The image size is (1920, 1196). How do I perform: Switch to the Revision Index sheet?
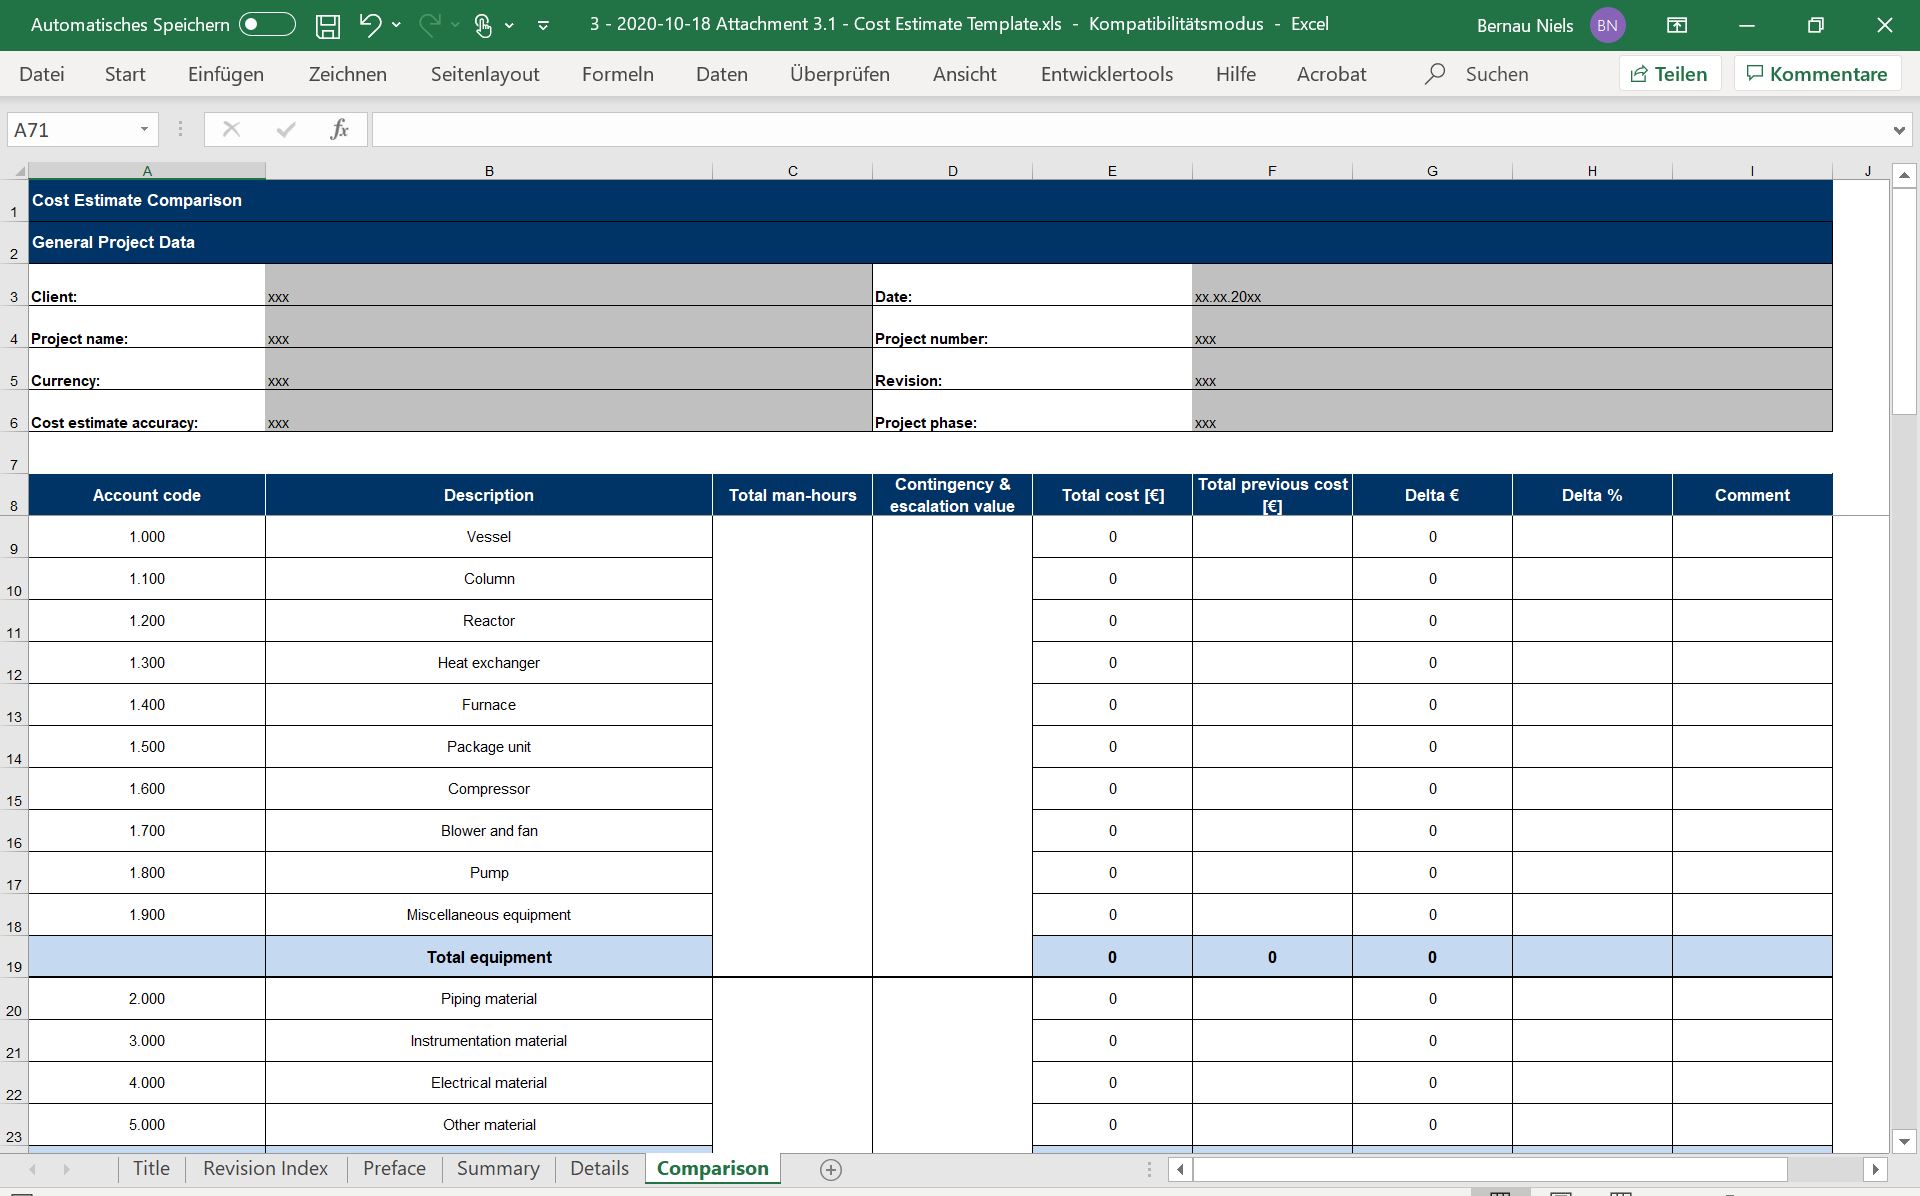[x=265, y=1168]
